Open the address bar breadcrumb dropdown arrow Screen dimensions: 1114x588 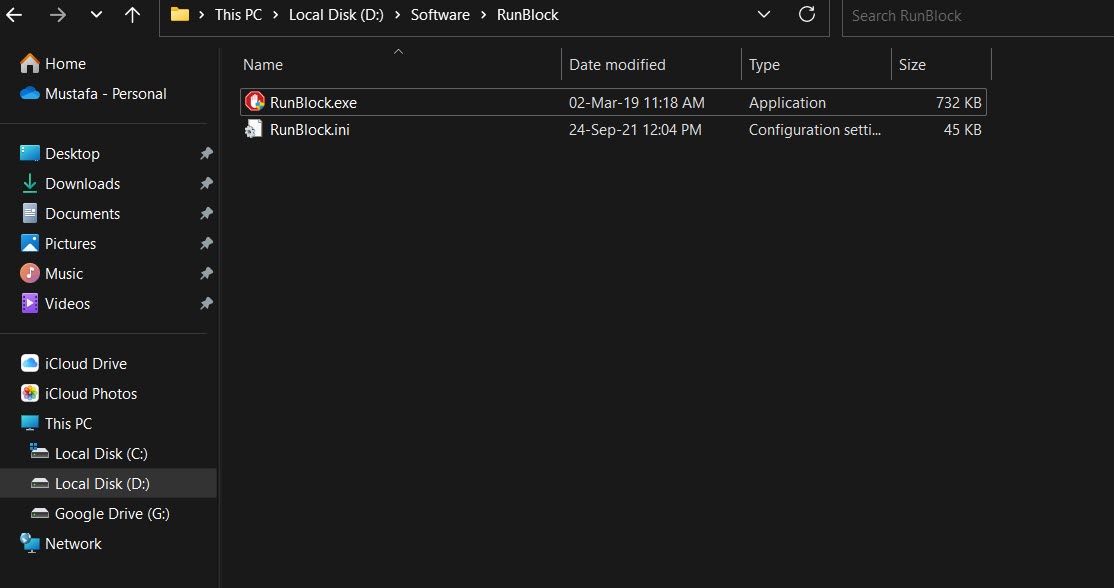click(x=763, y=14)
